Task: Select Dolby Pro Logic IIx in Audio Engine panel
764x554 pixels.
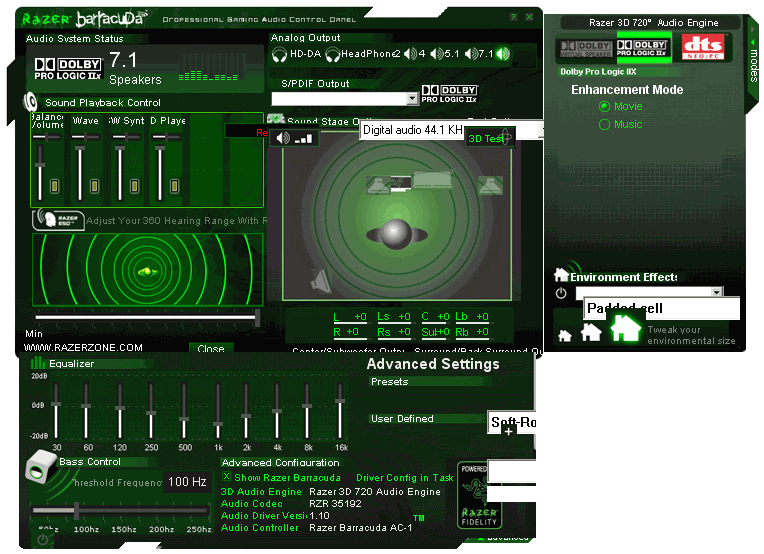Action: (x=644, y=48)
